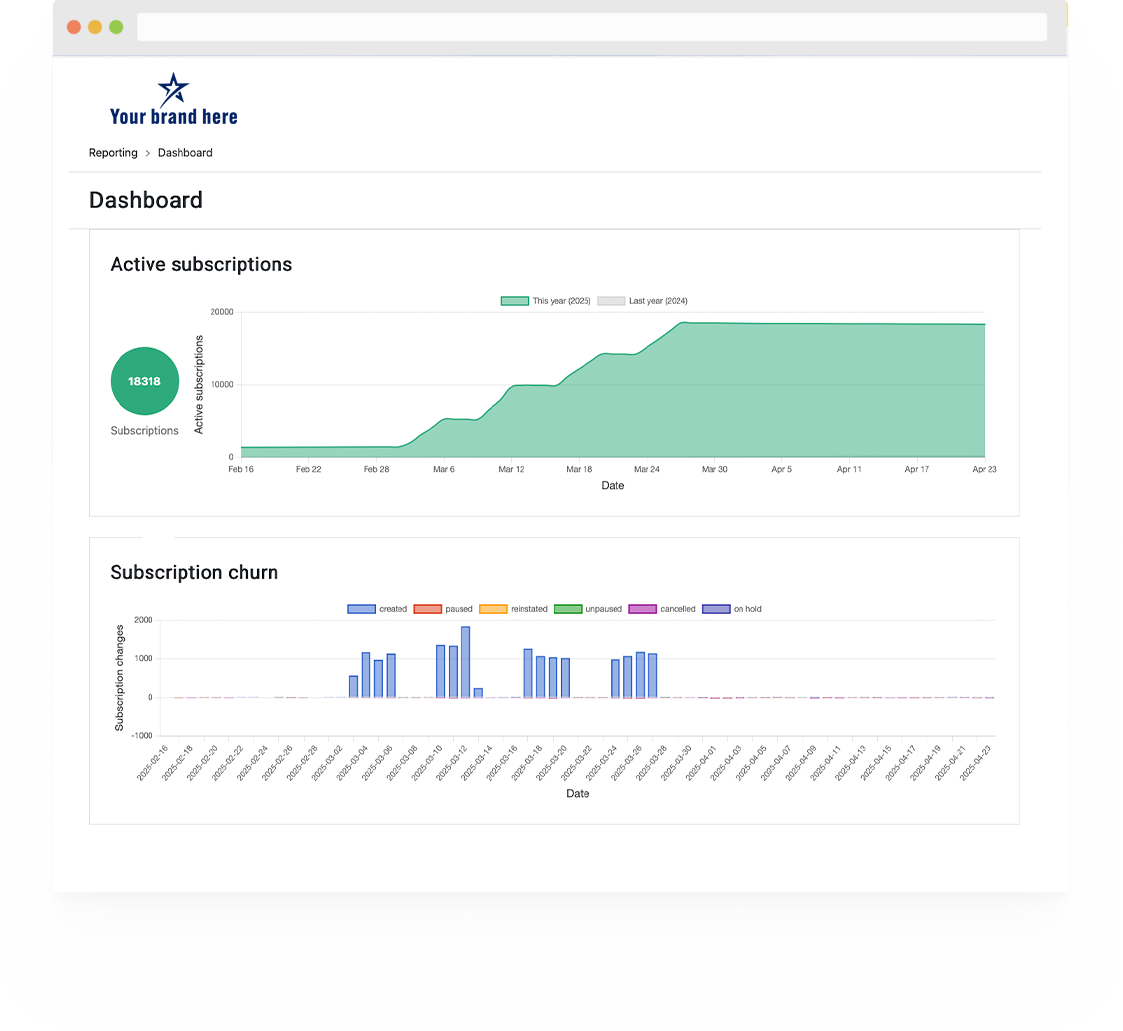Toggle the 'created' churn legend
1123x1031 pixels.
(377, 609)
